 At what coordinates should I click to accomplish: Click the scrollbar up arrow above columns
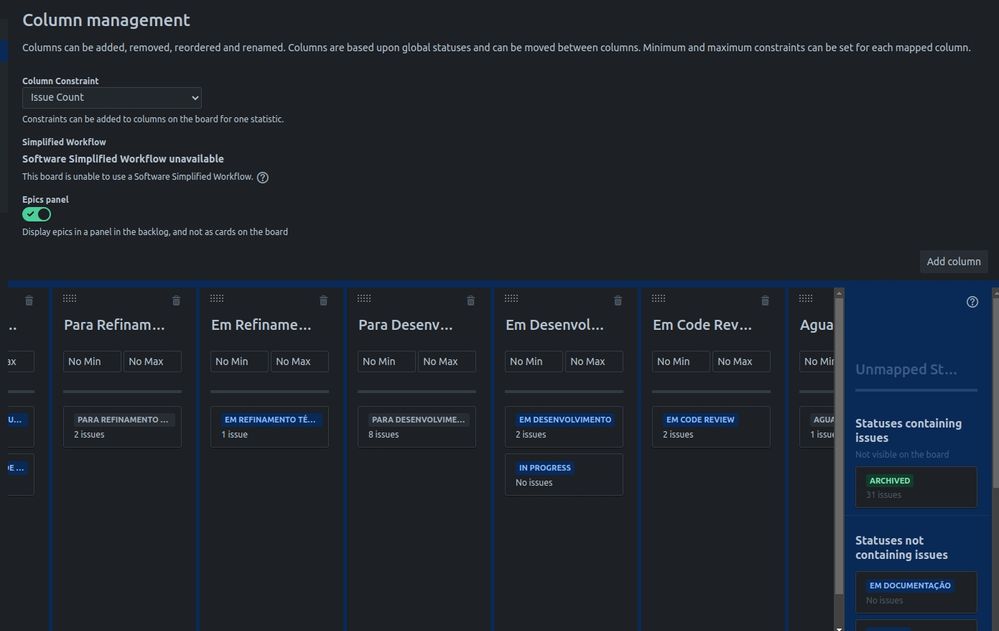tap(839, 293)
